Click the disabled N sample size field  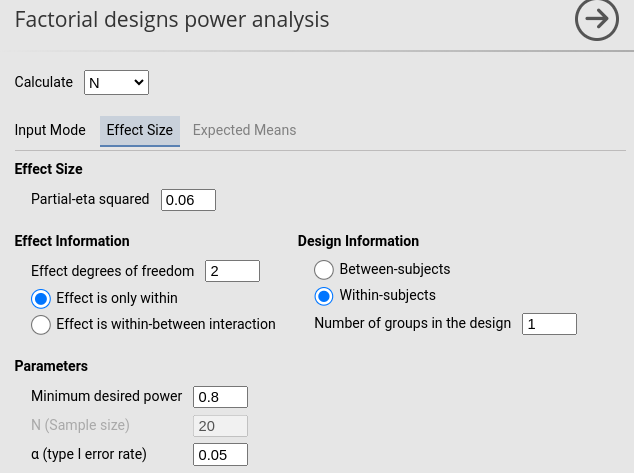220,426
